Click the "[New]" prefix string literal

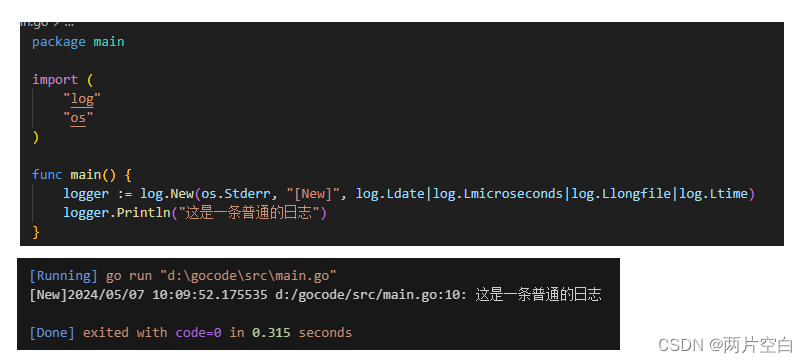314,194
